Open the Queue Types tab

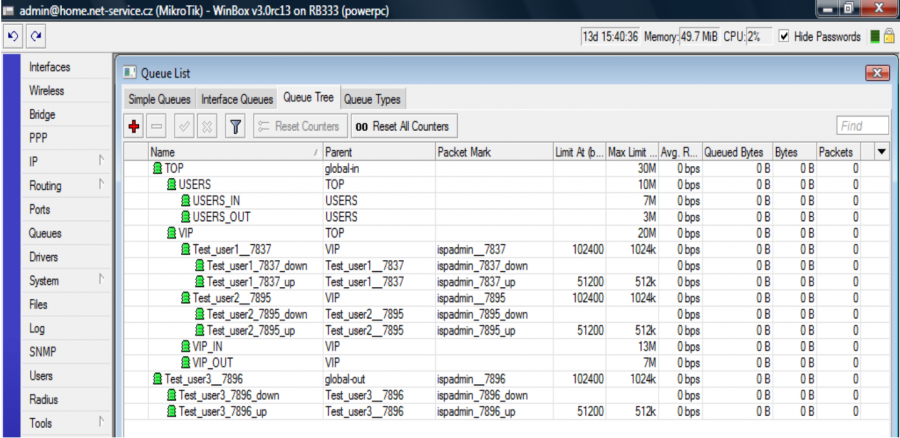click(x=373, y=99)
